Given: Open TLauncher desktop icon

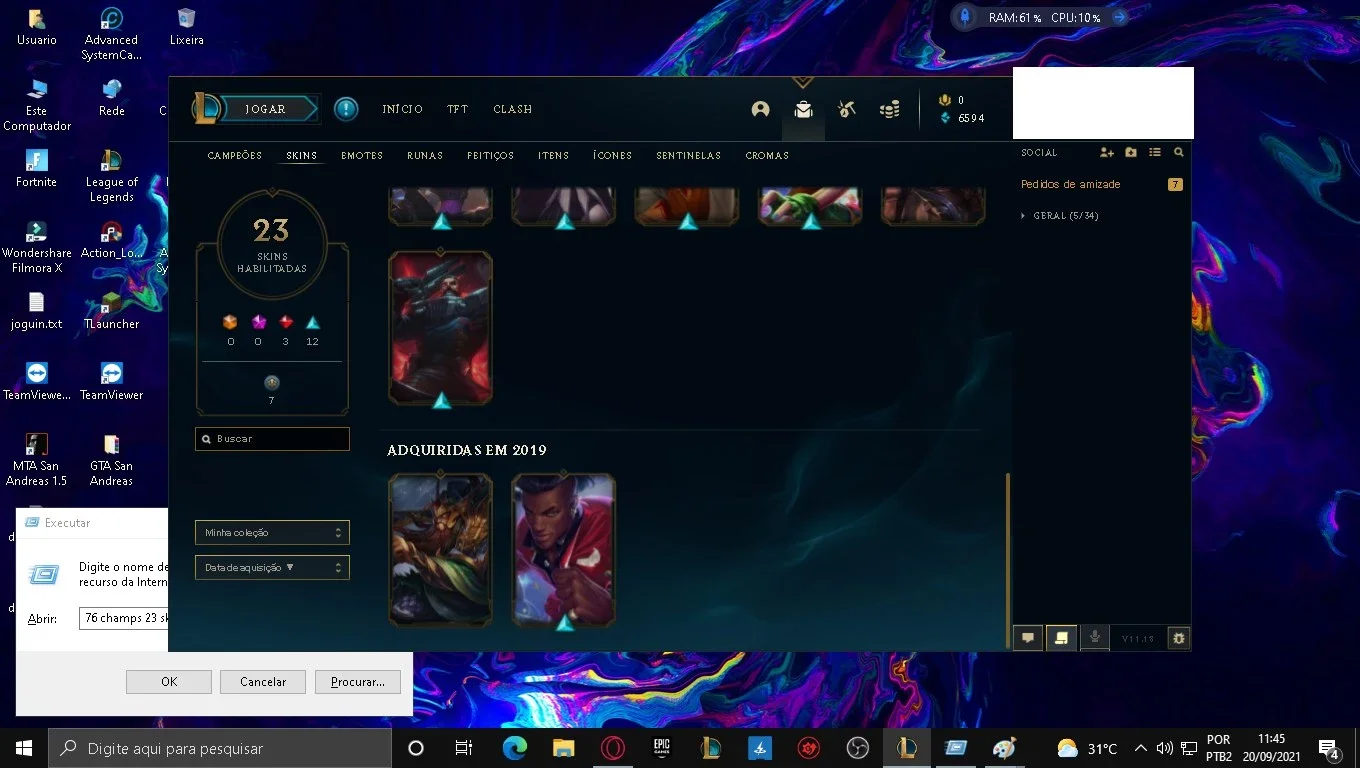Looking at the screenshot, I should (x=112, y=310).
